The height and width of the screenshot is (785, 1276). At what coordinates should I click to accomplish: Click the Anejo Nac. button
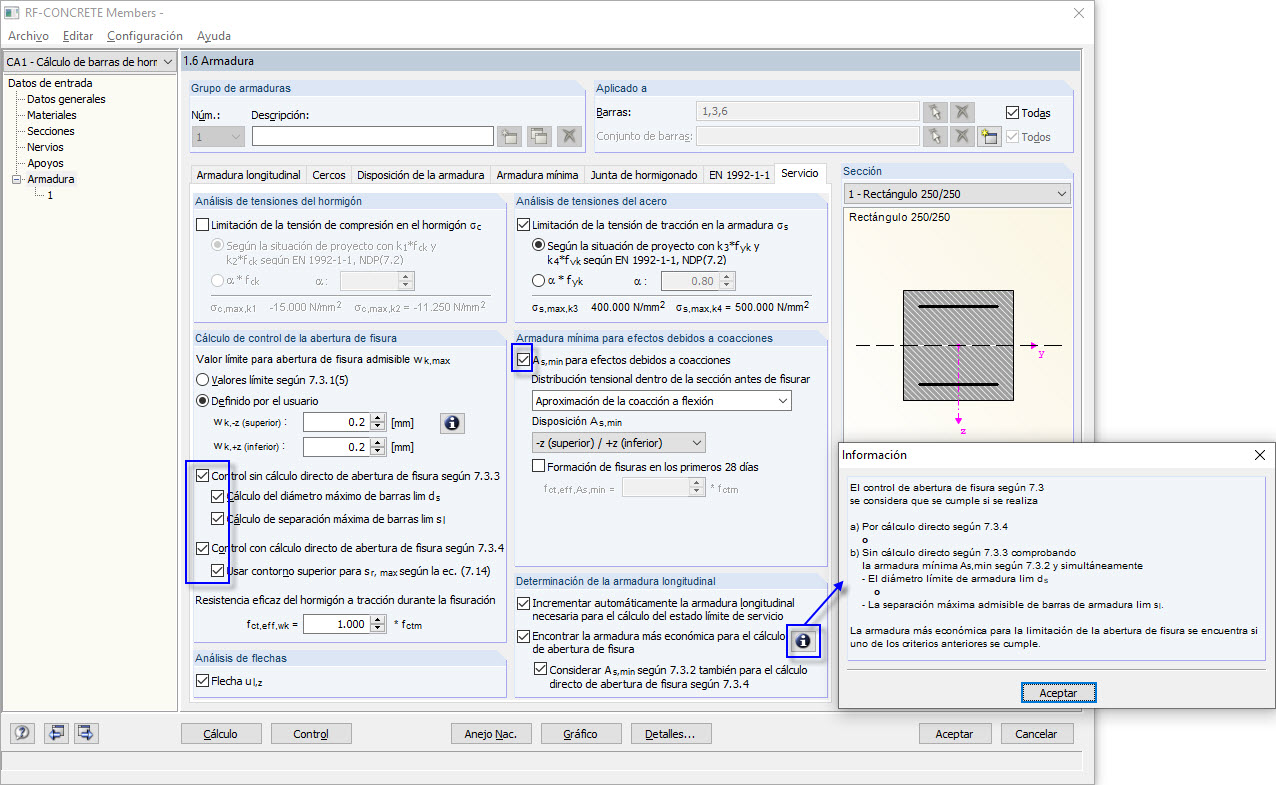click(491, 734)
